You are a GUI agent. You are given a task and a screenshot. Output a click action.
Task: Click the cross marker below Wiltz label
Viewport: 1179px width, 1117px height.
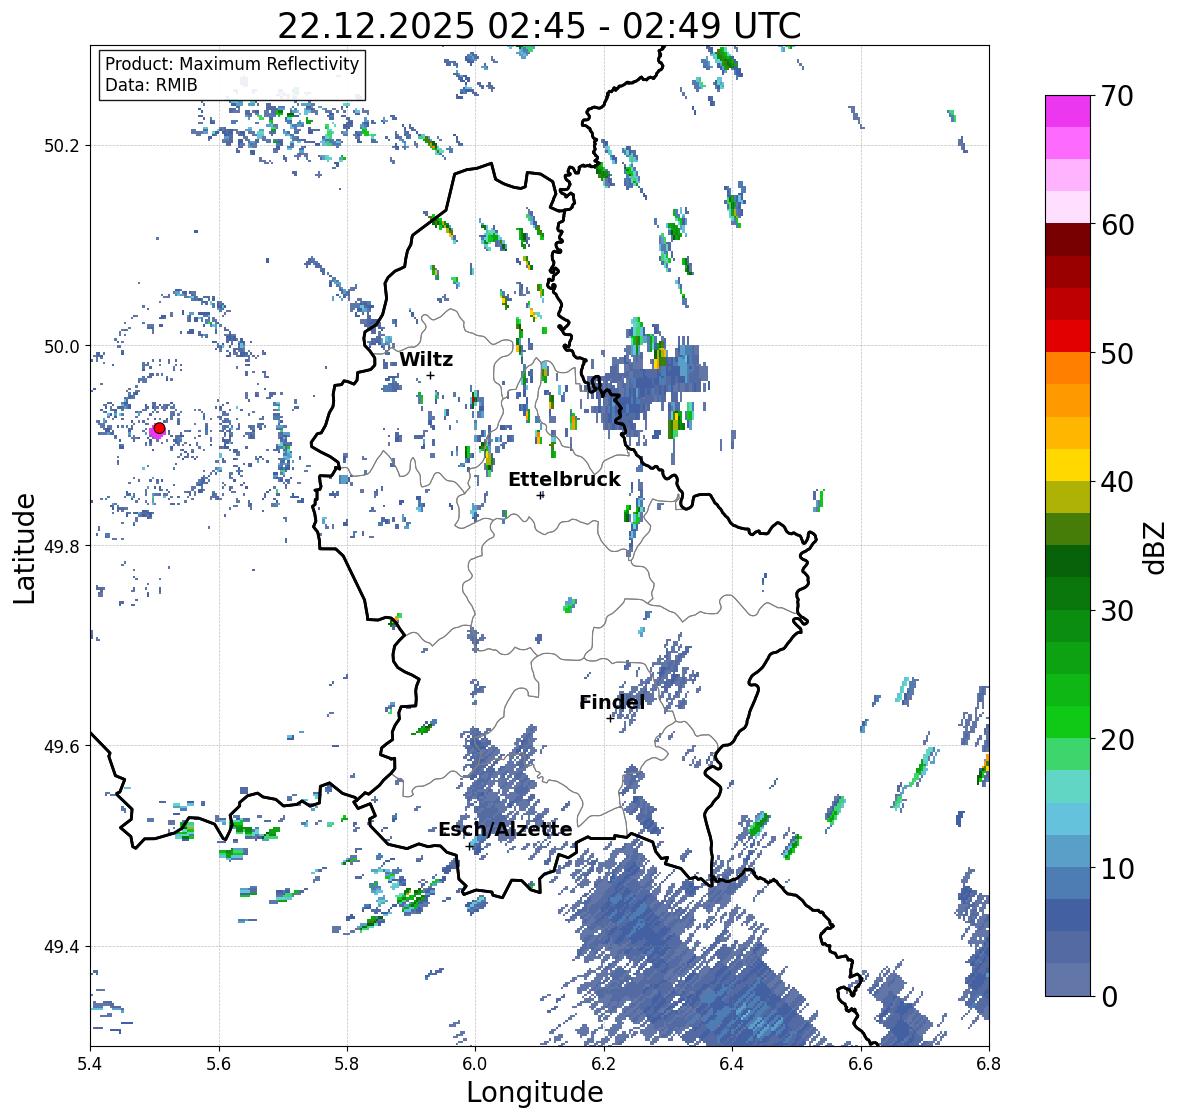pyautogui.click(x=430, y=375)
